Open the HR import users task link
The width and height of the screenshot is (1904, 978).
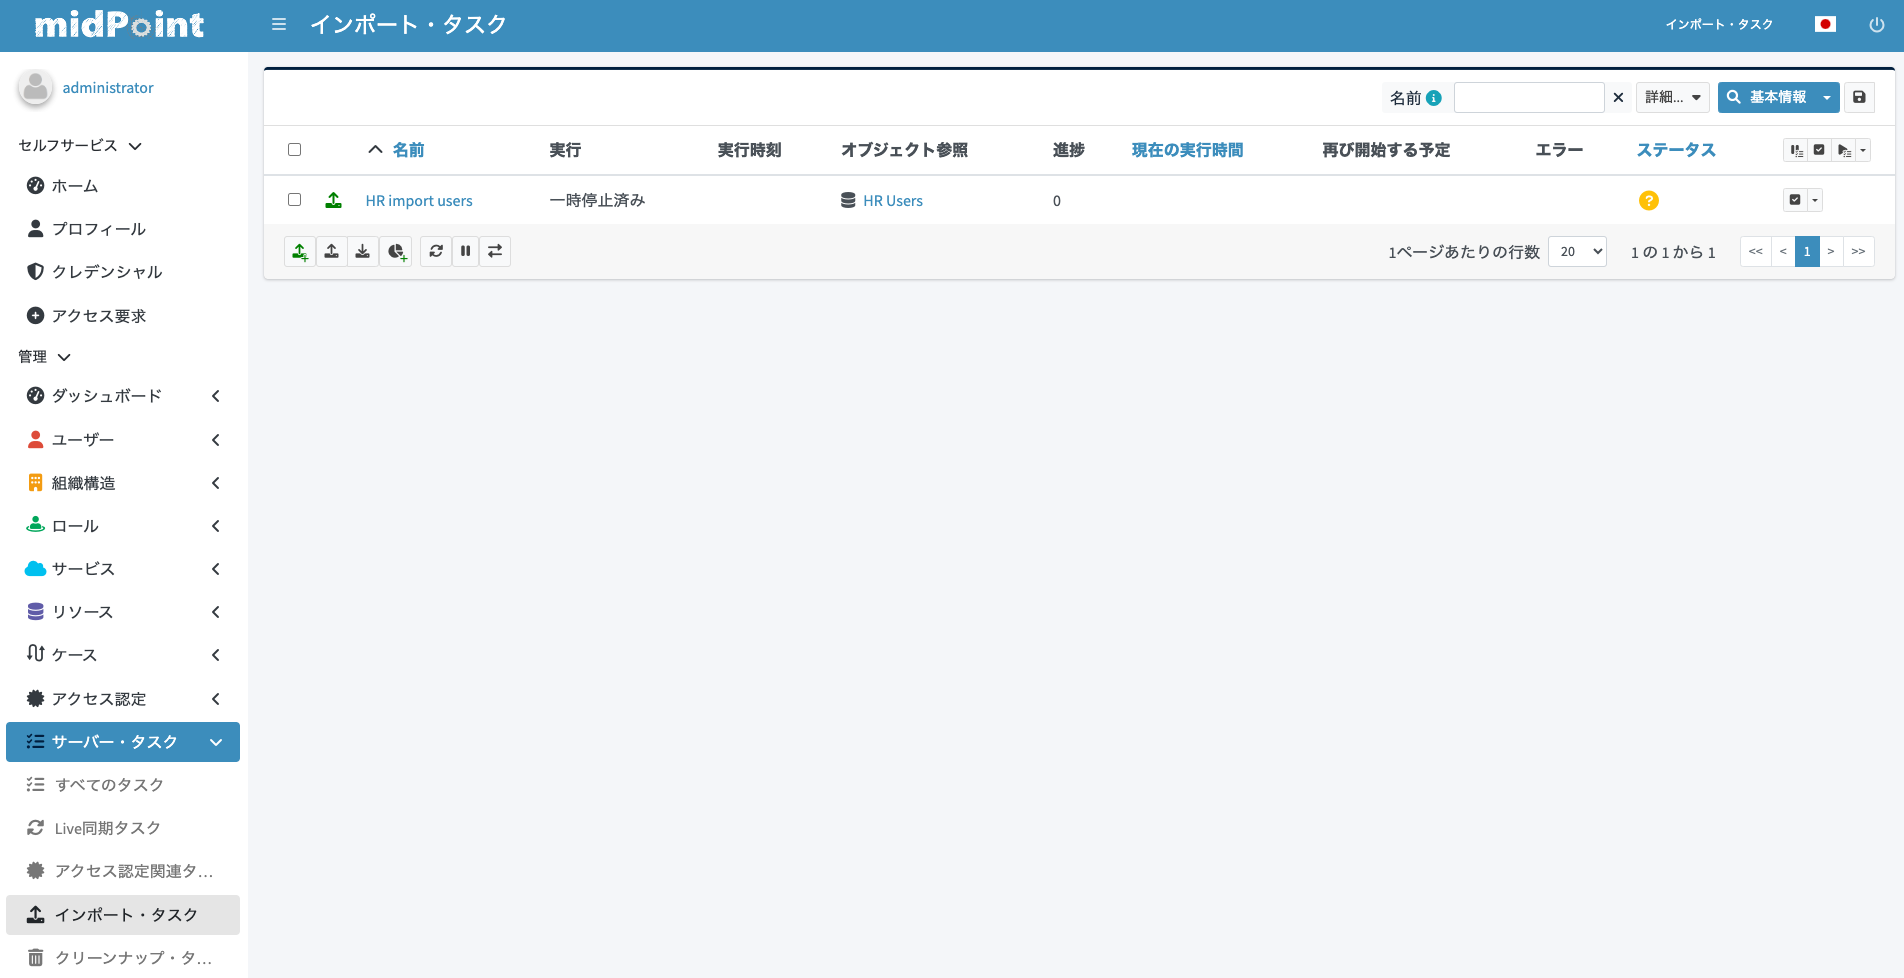[x=419, y=201]
